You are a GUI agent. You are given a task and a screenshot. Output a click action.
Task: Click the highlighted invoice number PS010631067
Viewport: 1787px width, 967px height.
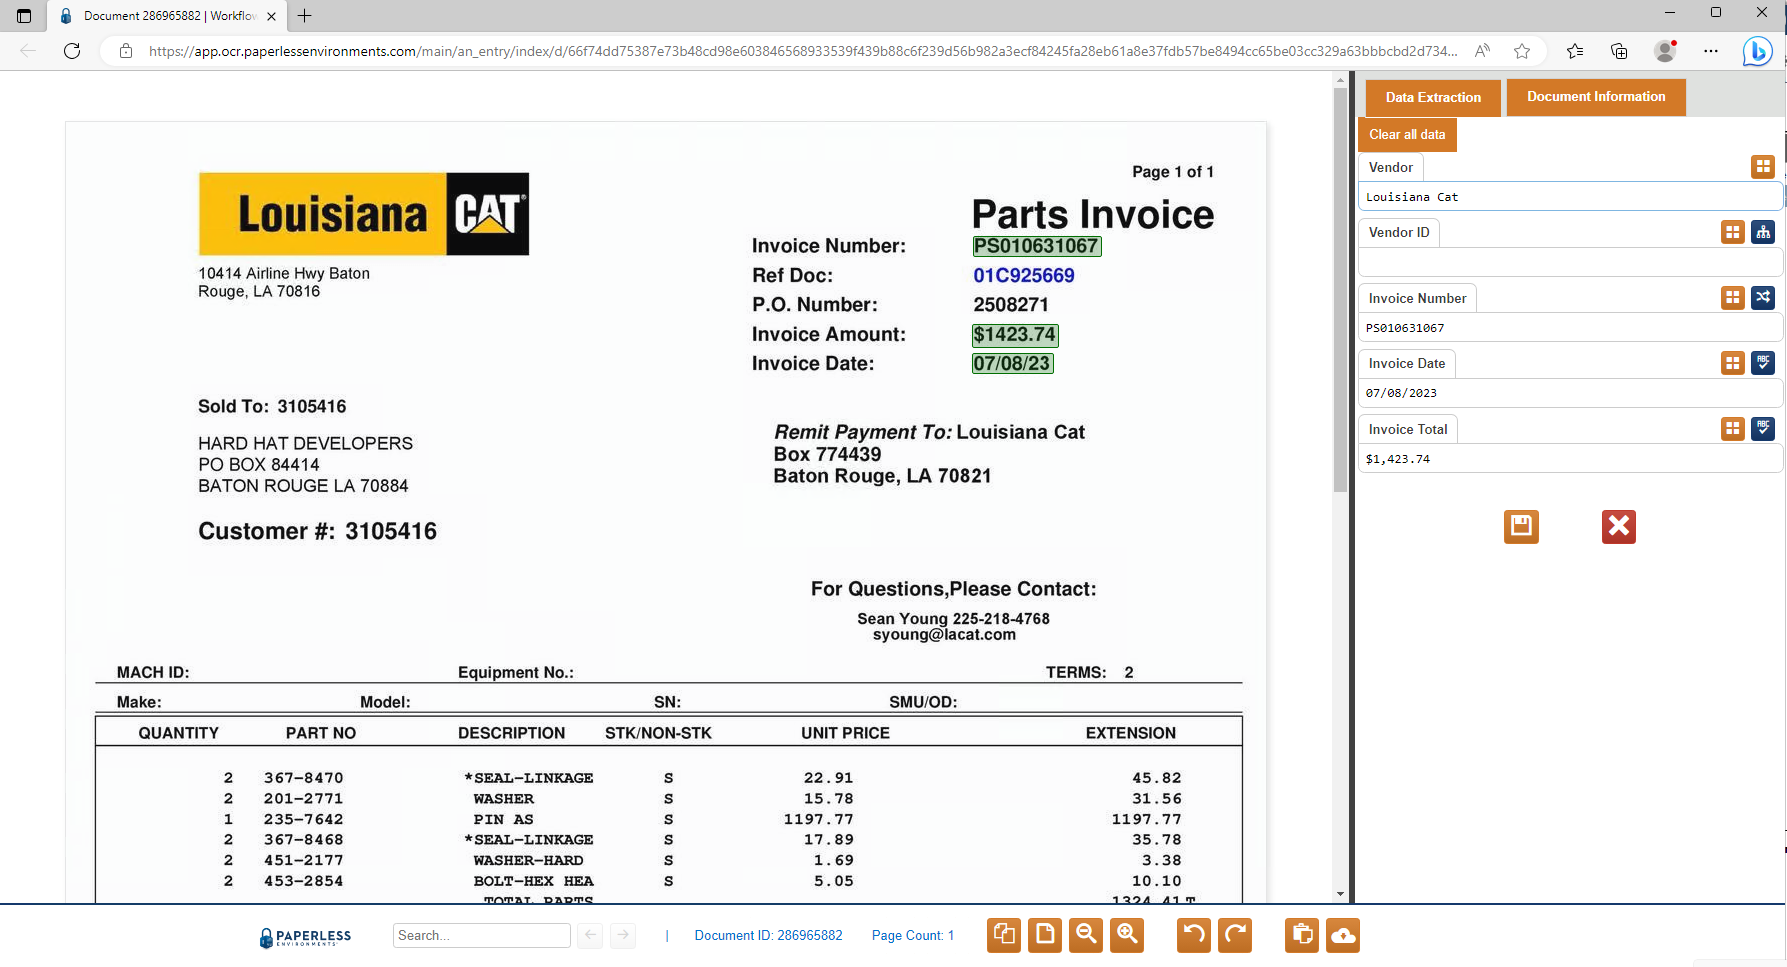click(x=1036, y=246)
